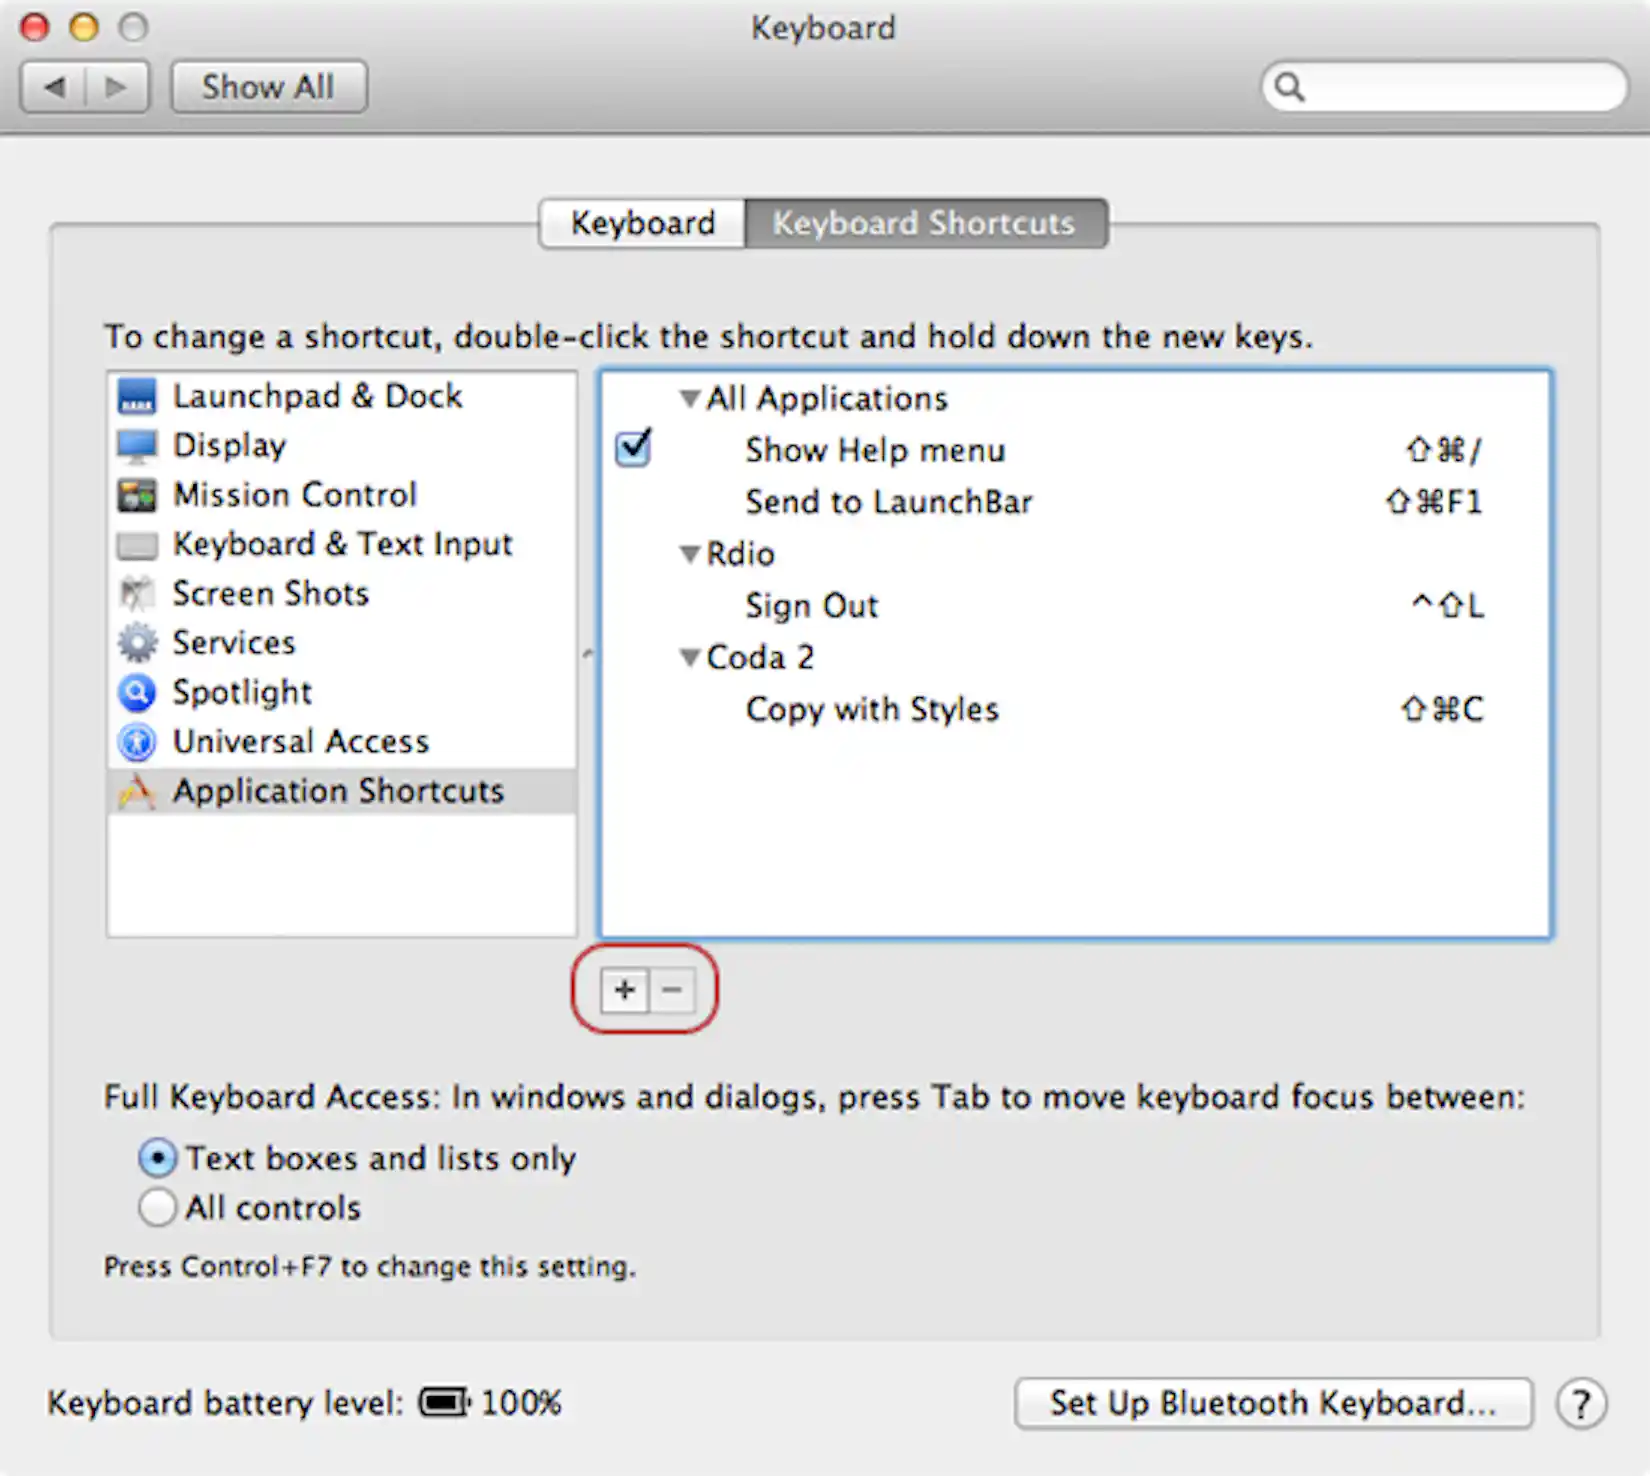Collapse the All Applications group
Viewport: 1650px width, 1476px height.
pyautogui.click(x=688, y=397)
